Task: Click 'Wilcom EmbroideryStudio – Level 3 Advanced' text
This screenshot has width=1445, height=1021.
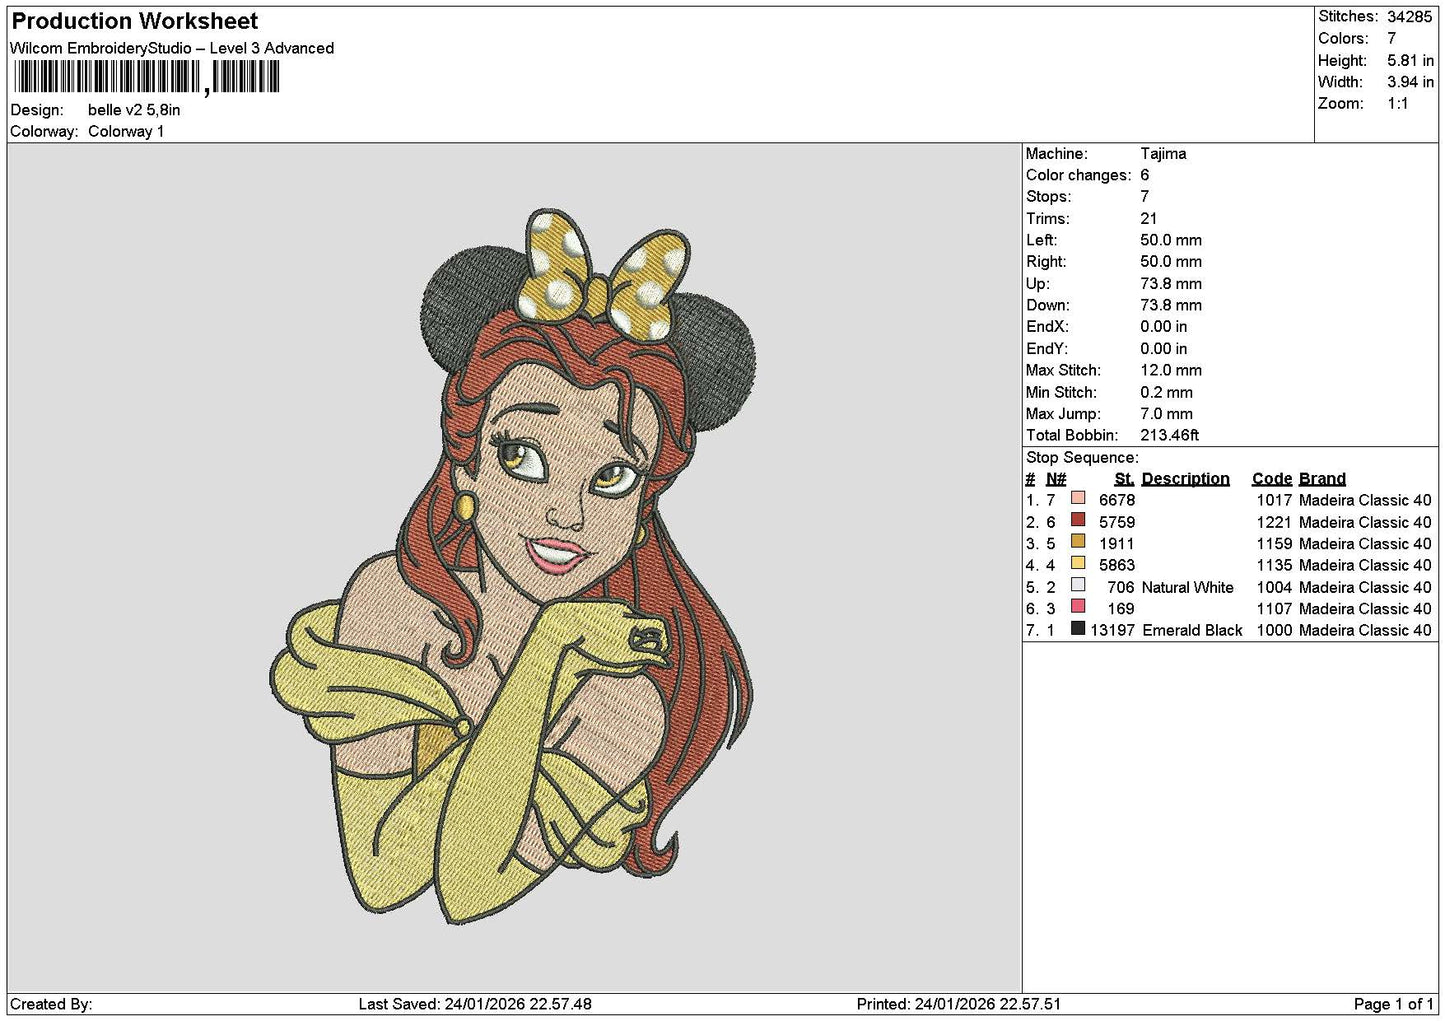Action: click(172, 48)
